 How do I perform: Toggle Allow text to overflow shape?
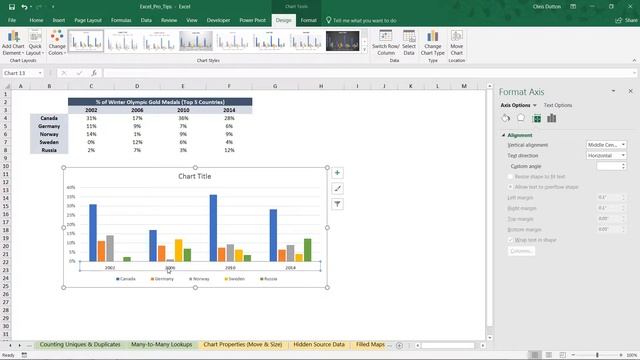[x=510, y=187]
